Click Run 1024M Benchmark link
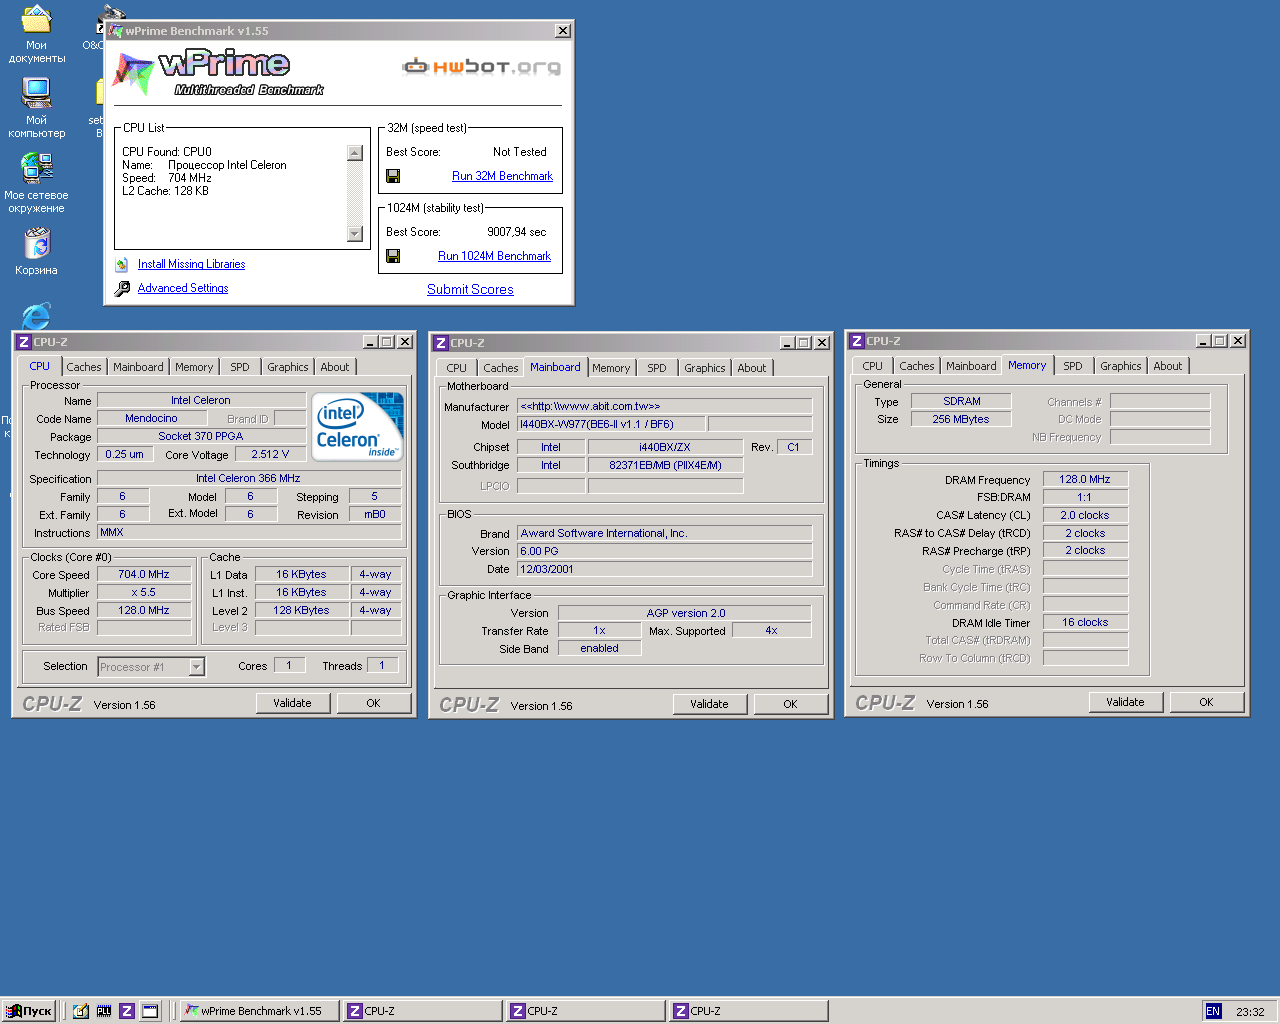The width and height of the screenshot is (1280, 1024). point(494,256)
